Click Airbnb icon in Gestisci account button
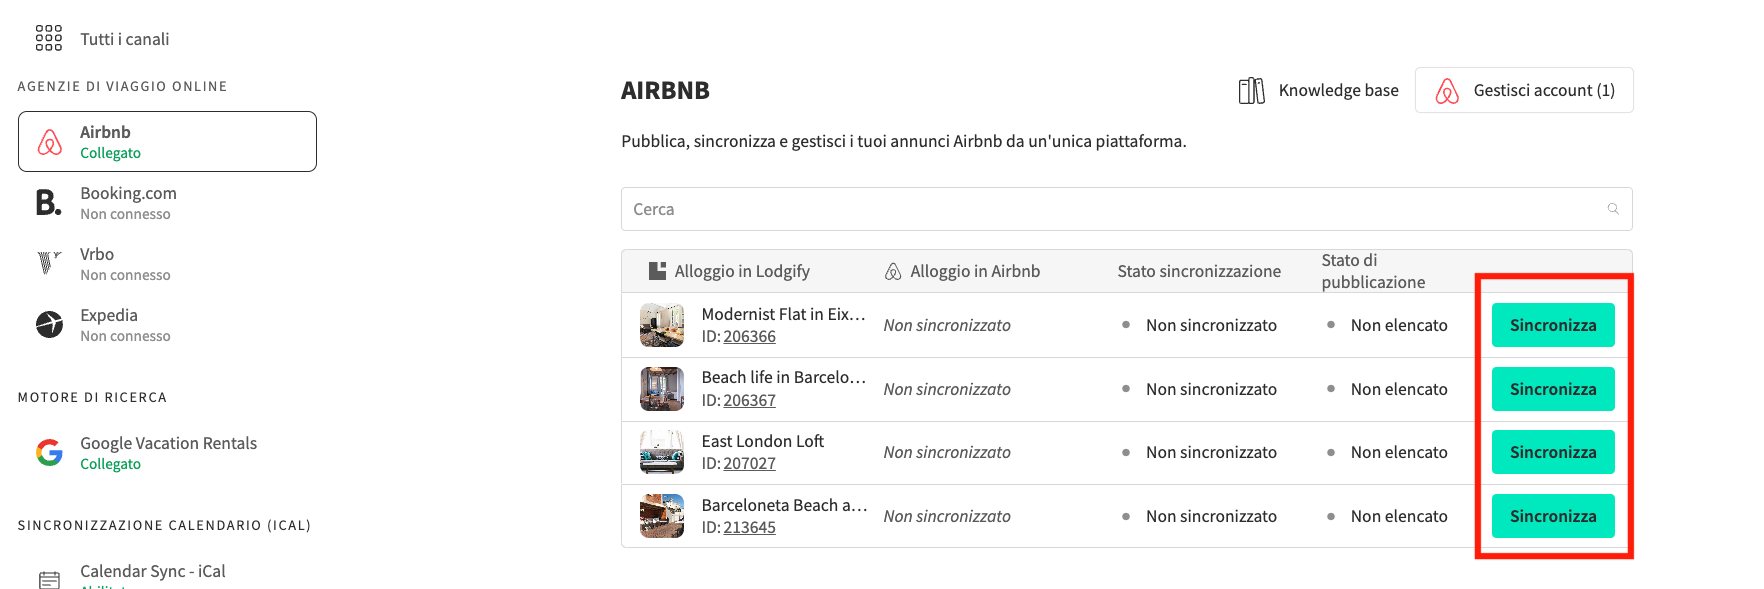The width and height of the screenshot is (1764, 589). point(1447,91)
